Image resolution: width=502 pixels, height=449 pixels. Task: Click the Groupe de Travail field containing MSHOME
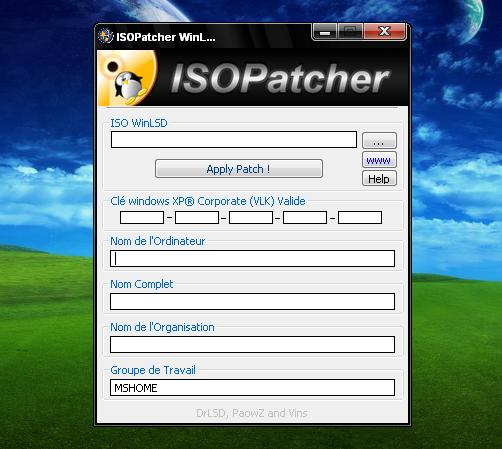pos(252,388)
